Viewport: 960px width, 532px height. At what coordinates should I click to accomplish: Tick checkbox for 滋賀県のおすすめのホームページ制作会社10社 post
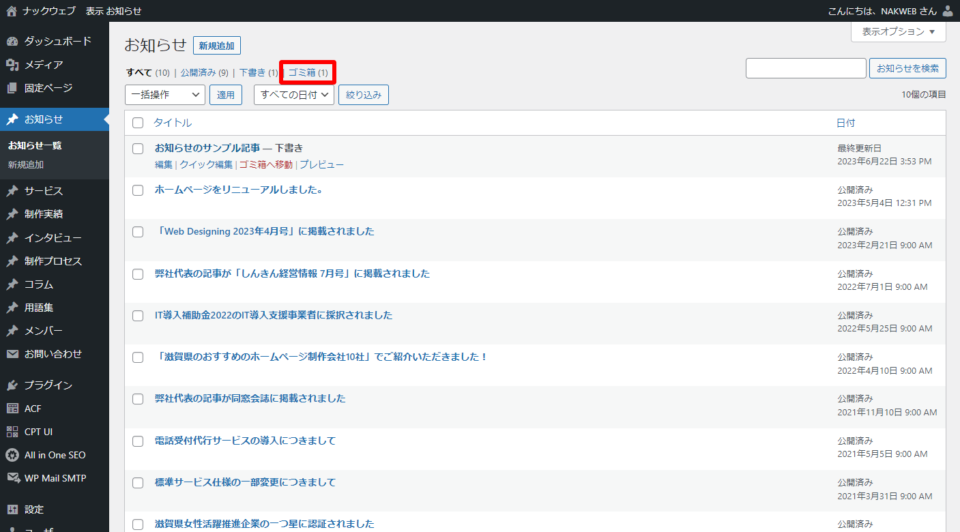[138, 358]
